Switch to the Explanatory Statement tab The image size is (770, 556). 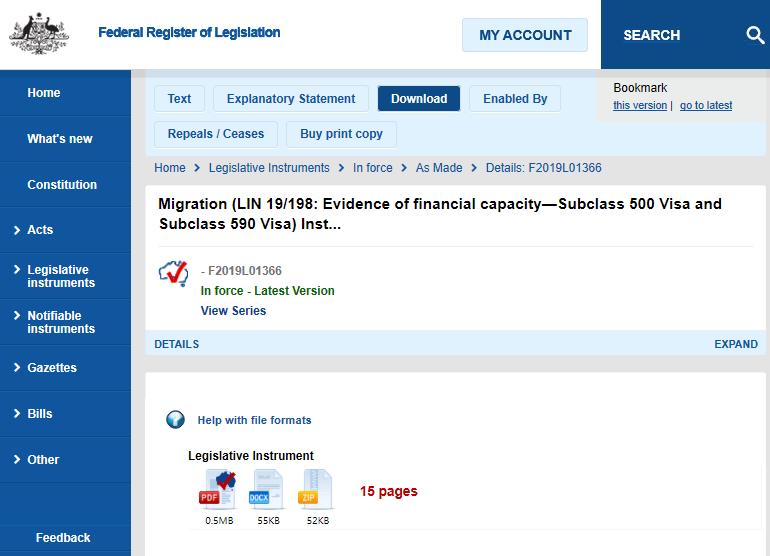click(291, 99)
